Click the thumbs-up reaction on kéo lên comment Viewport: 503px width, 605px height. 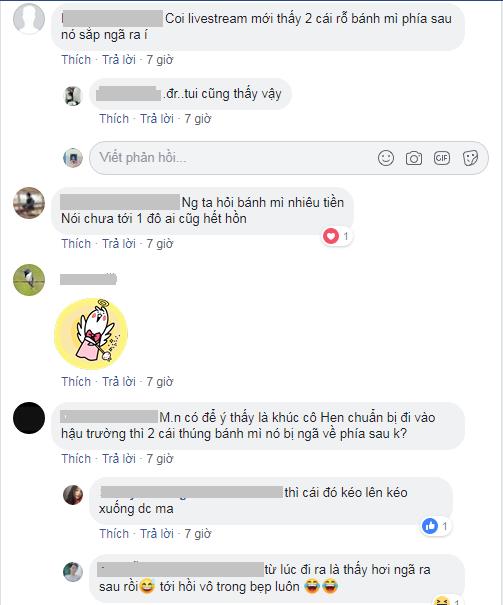(x=430, y=526)
